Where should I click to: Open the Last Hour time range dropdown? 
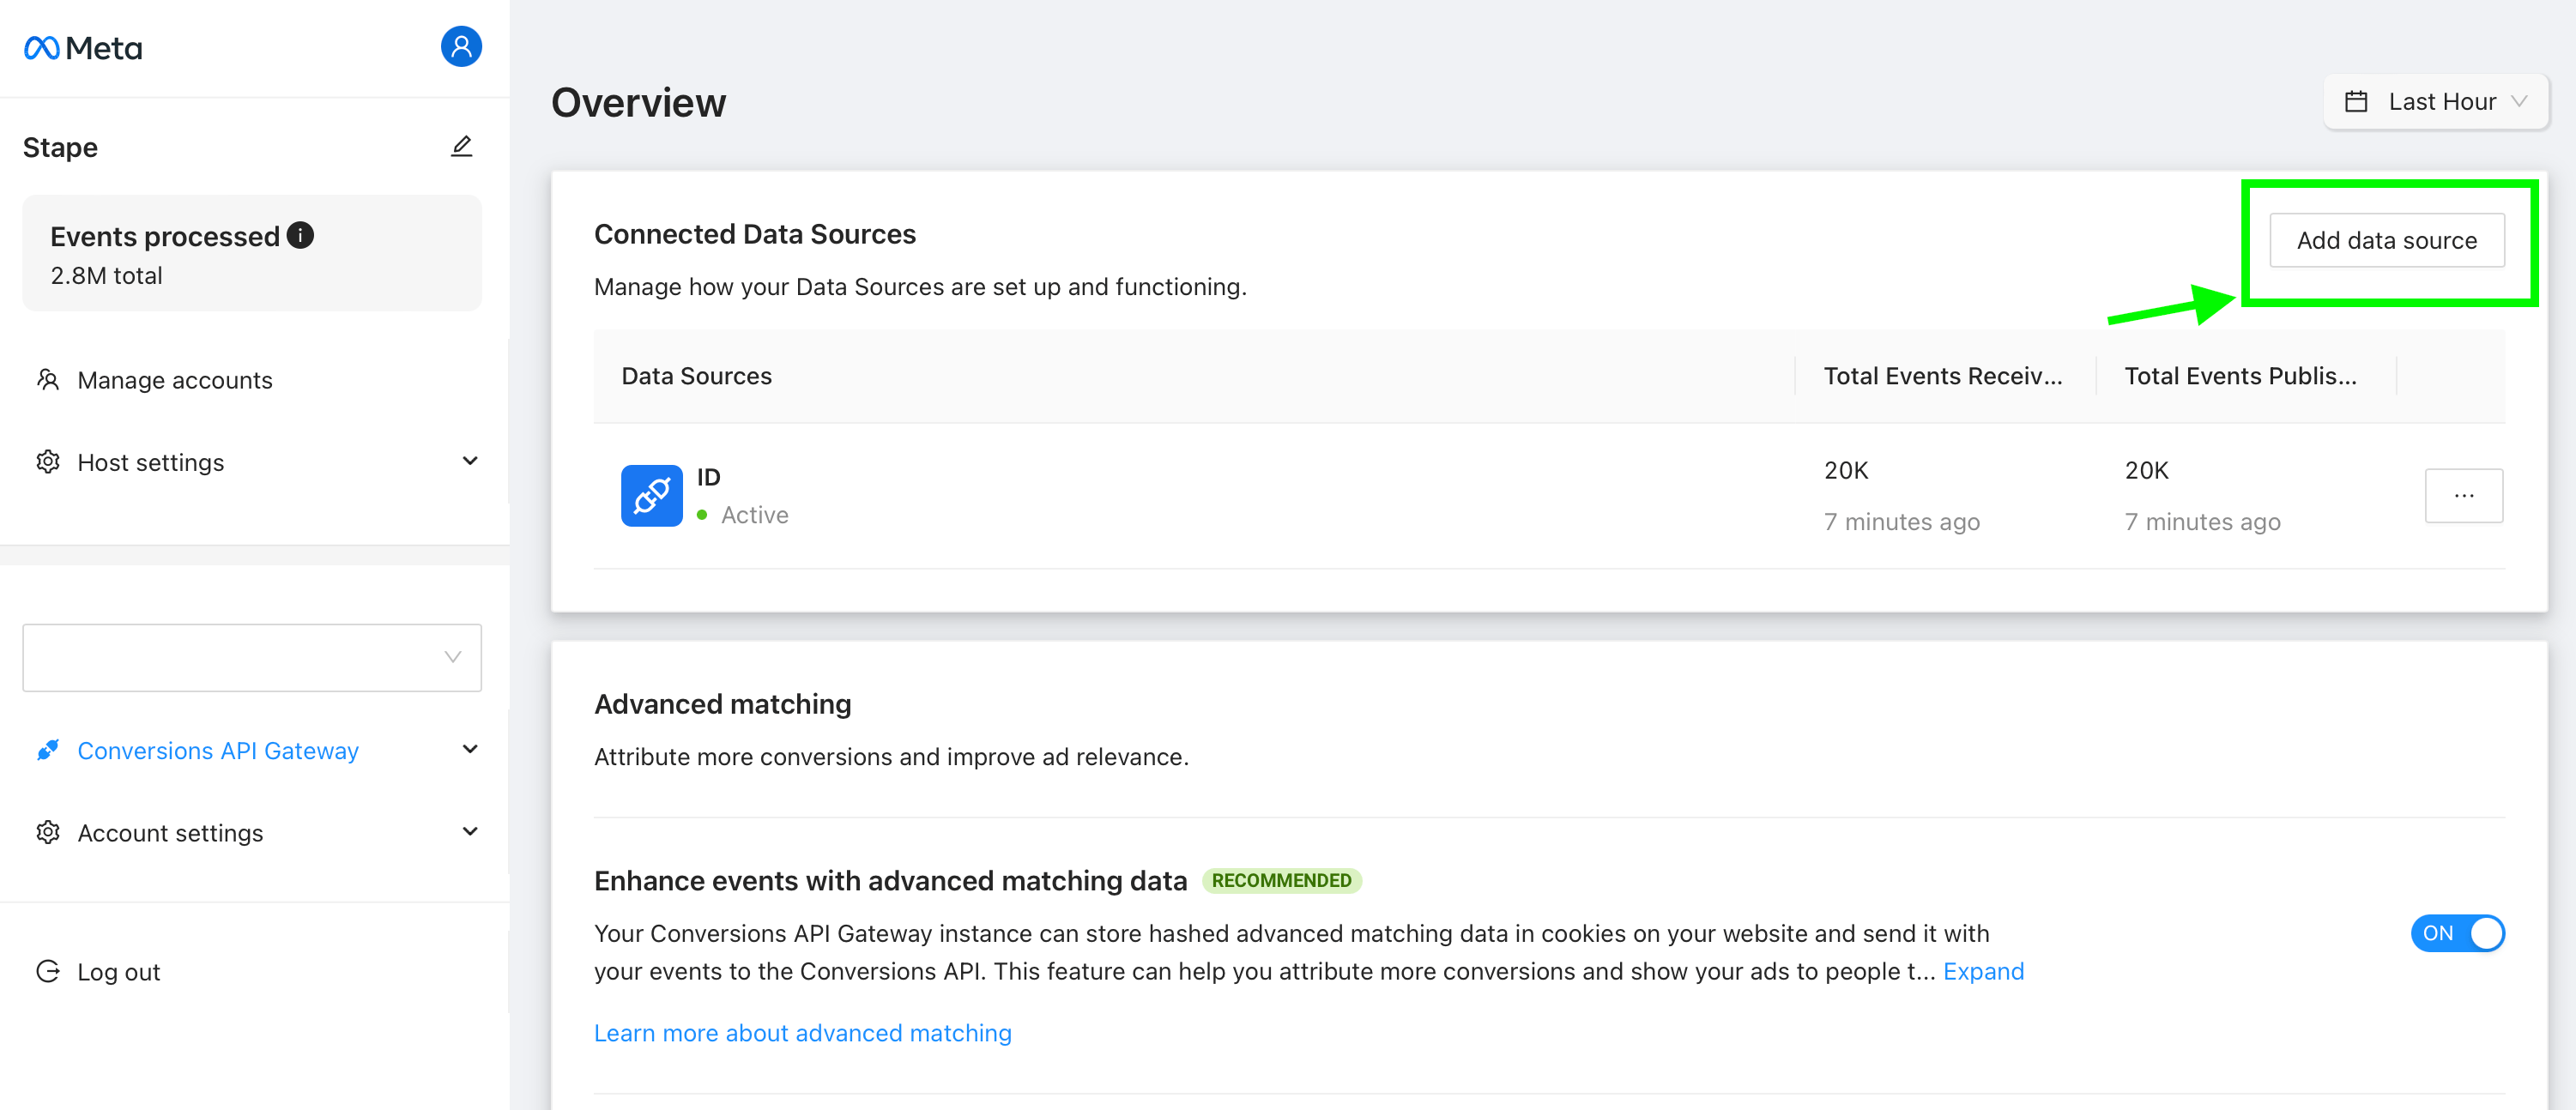click(2436, 102)
